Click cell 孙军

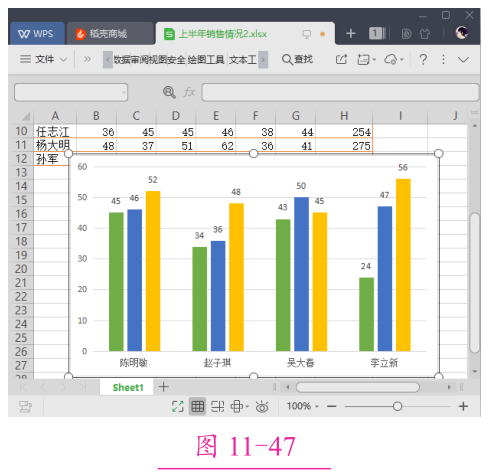pos(52,159)
